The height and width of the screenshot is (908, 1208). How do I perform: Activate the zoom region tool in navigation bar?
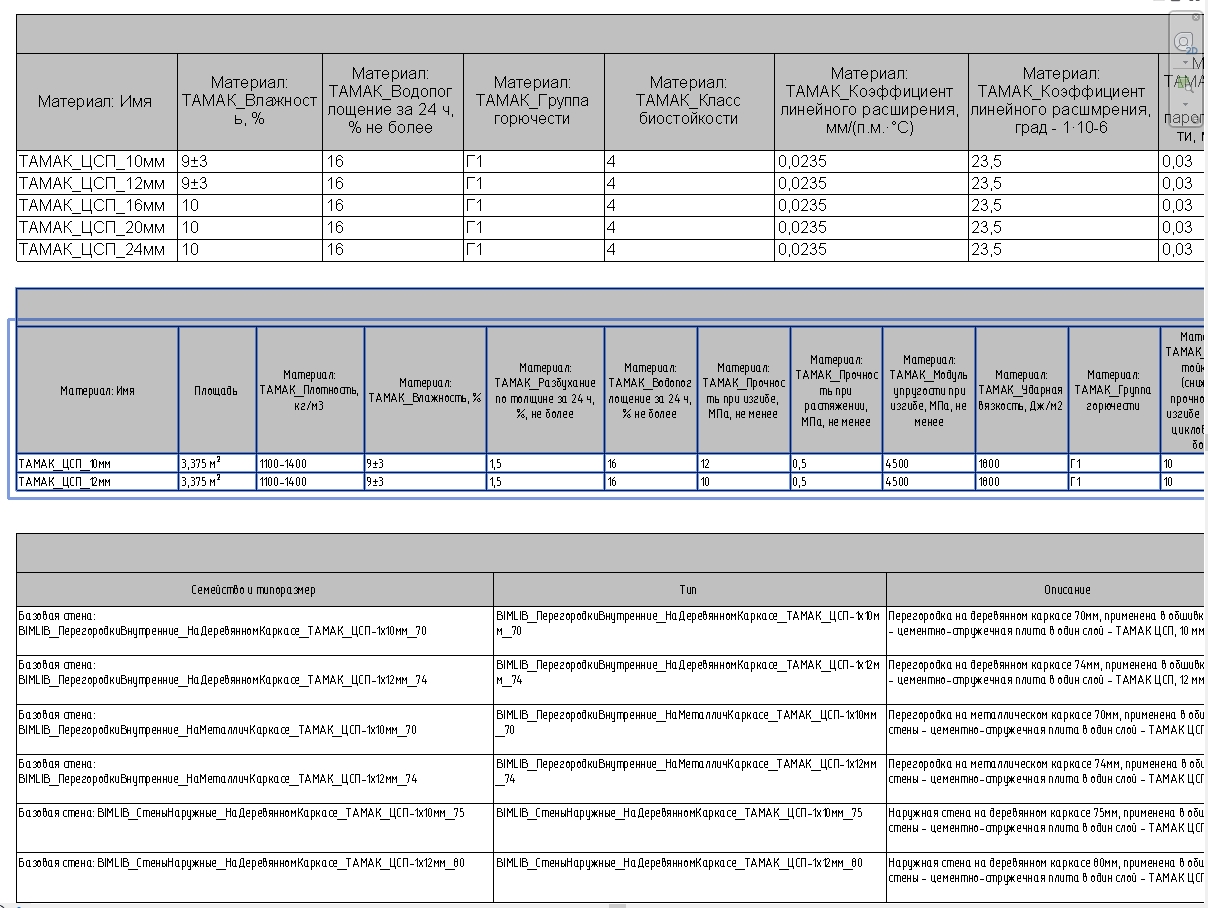[x=1184, y=83]
